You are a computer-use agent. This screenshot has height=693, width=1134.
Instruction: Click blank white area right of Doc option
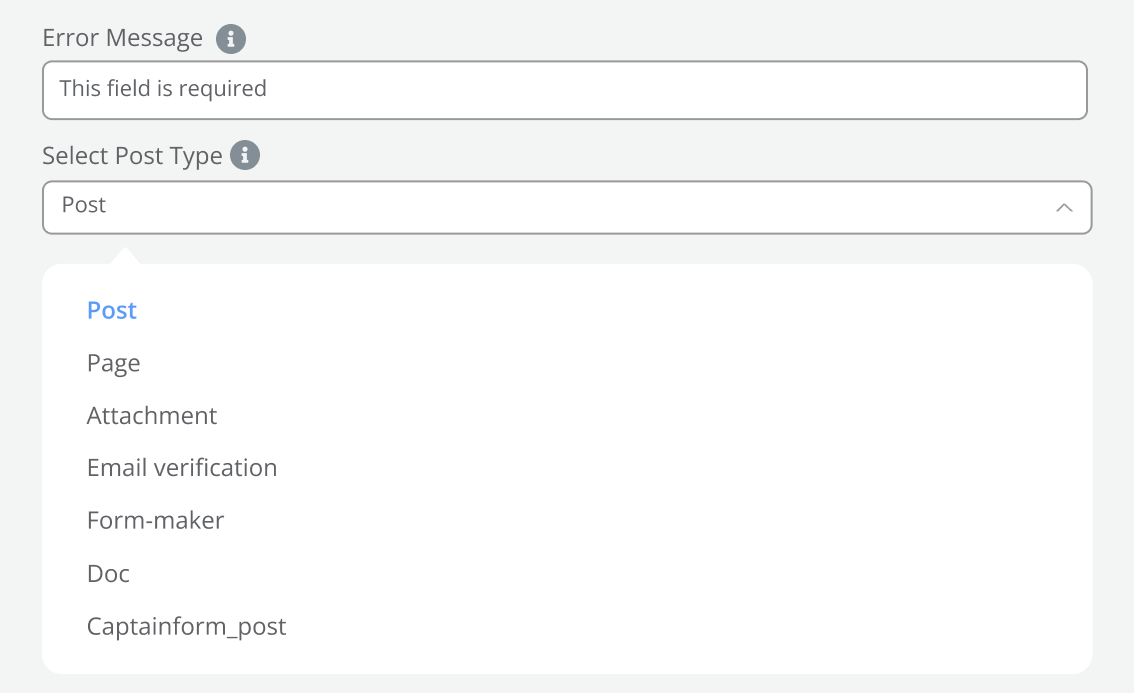tap(600, 574)
